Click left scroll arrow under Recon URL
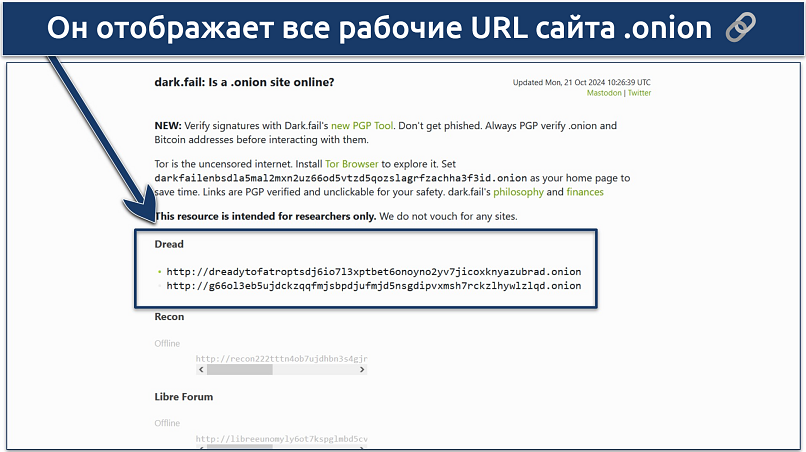The height and width of the screenshot is (452, 806). 201,370
